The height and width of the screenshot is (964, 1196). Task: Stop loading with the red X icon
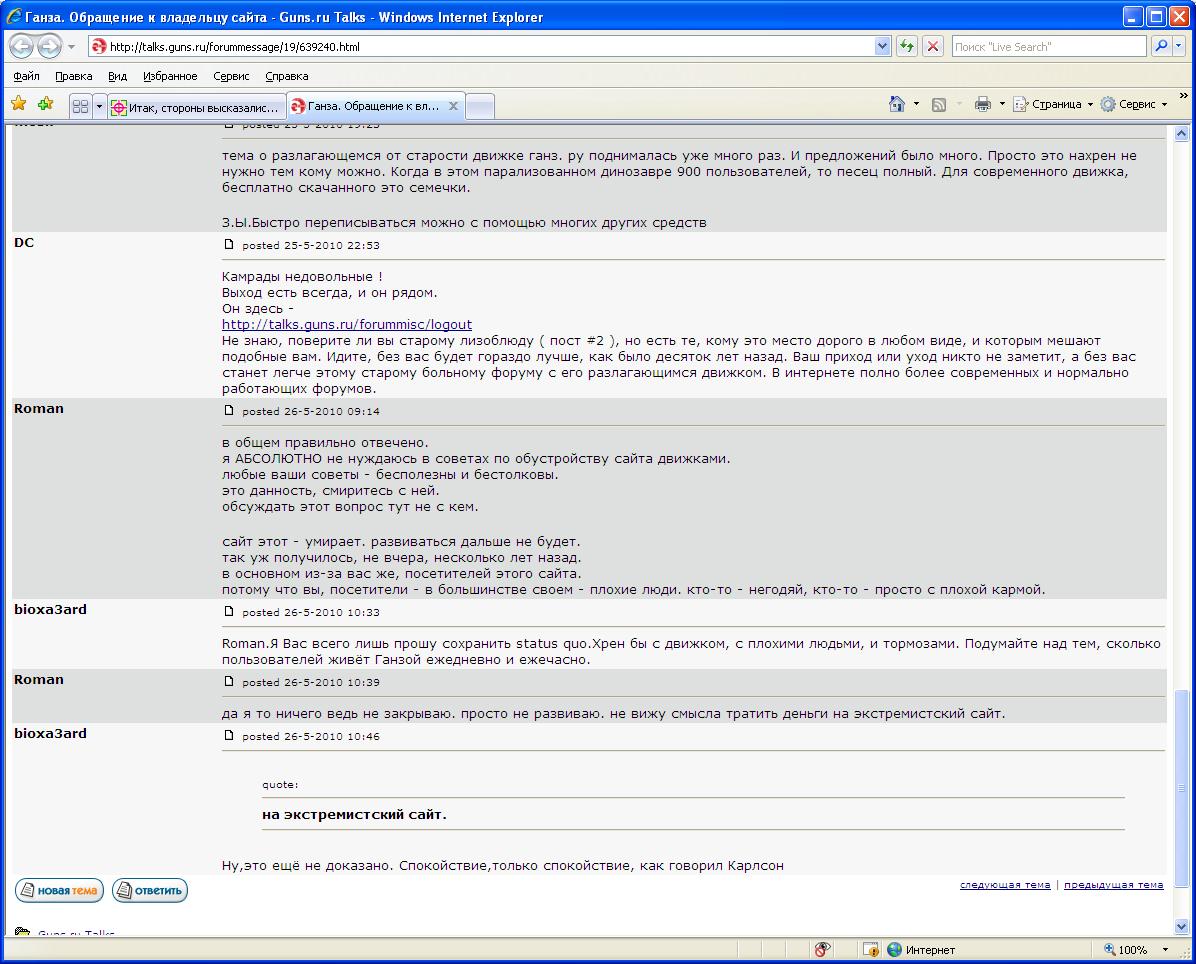(x=933, y=47)
